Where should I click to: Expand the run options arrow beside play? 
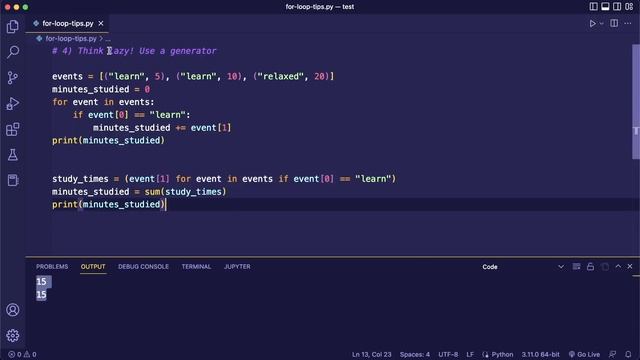[602, 24]
